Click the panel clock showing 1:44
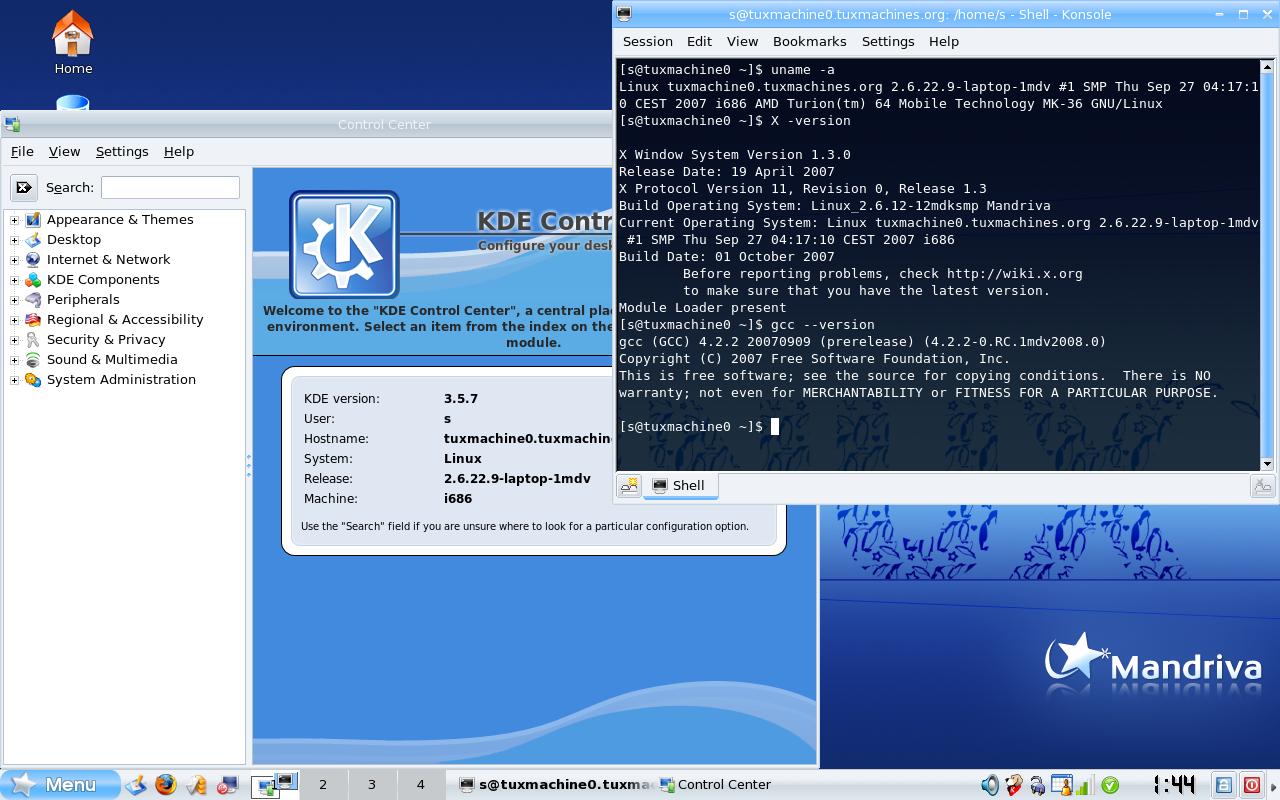The width and height of the screenshot is (1280, 800). [1173, 785]
